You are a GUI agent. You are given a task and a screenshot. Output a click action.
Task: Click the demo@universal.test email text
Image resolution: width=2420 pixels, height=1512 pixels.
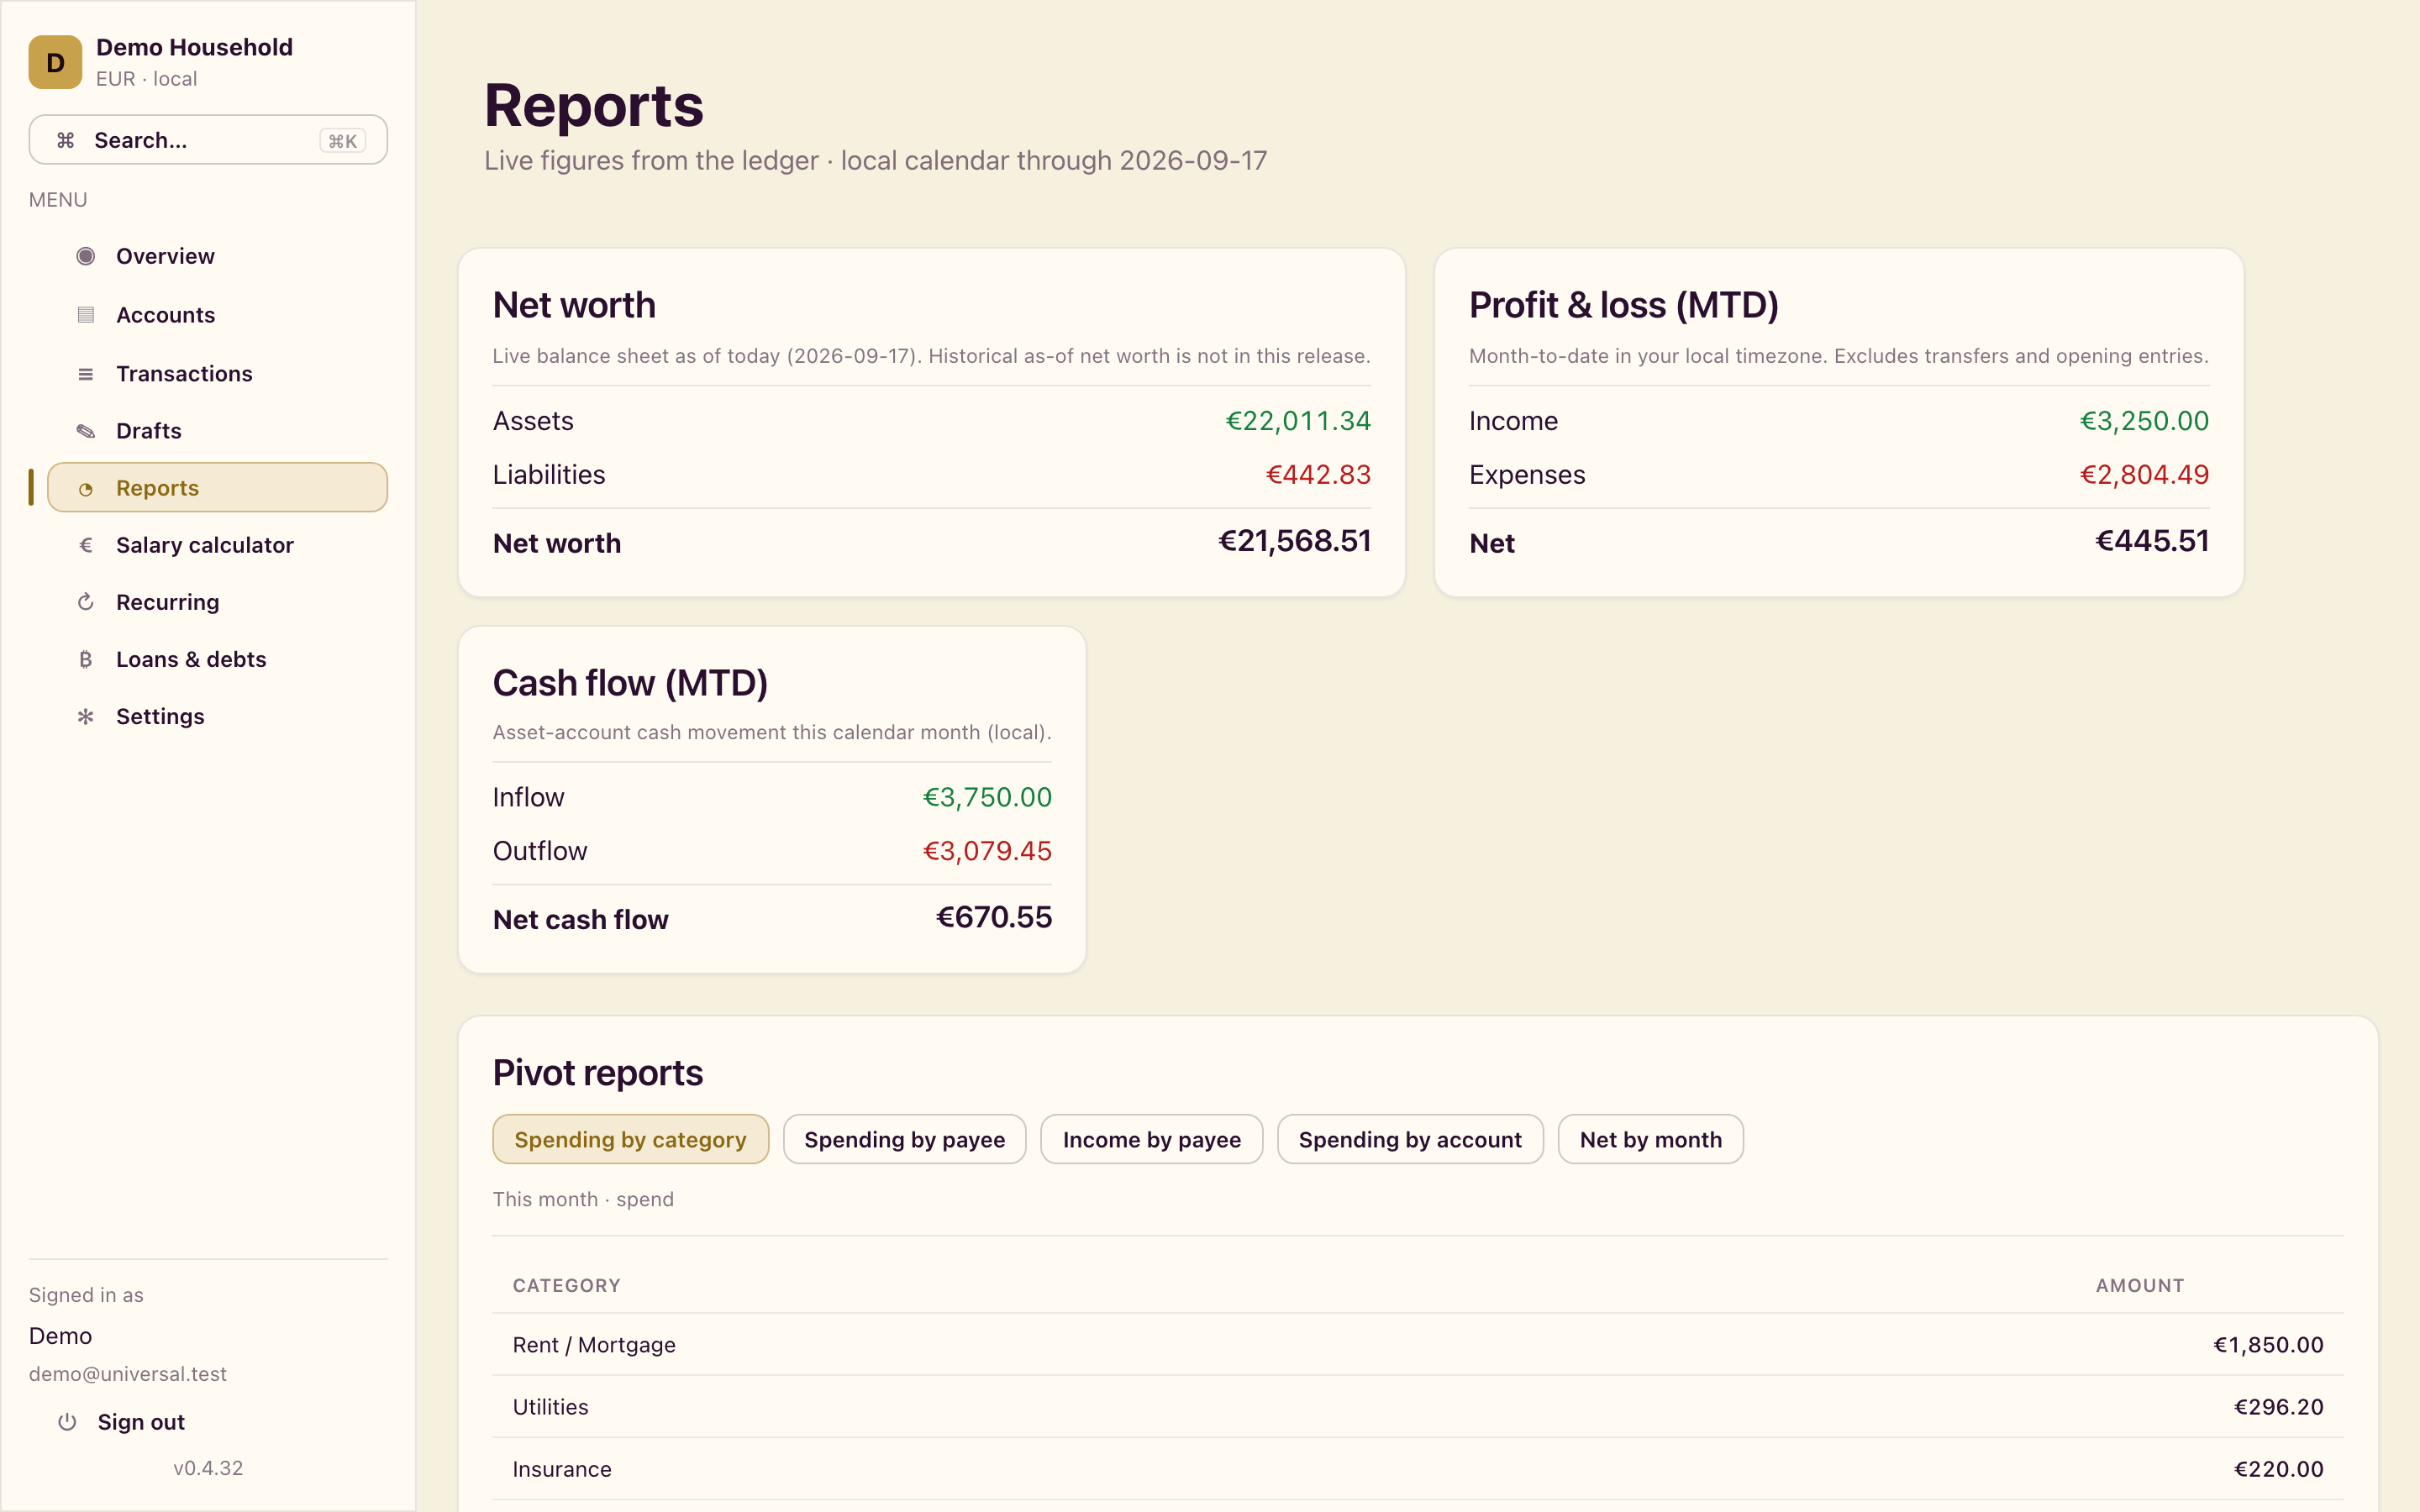point(128,1374)
